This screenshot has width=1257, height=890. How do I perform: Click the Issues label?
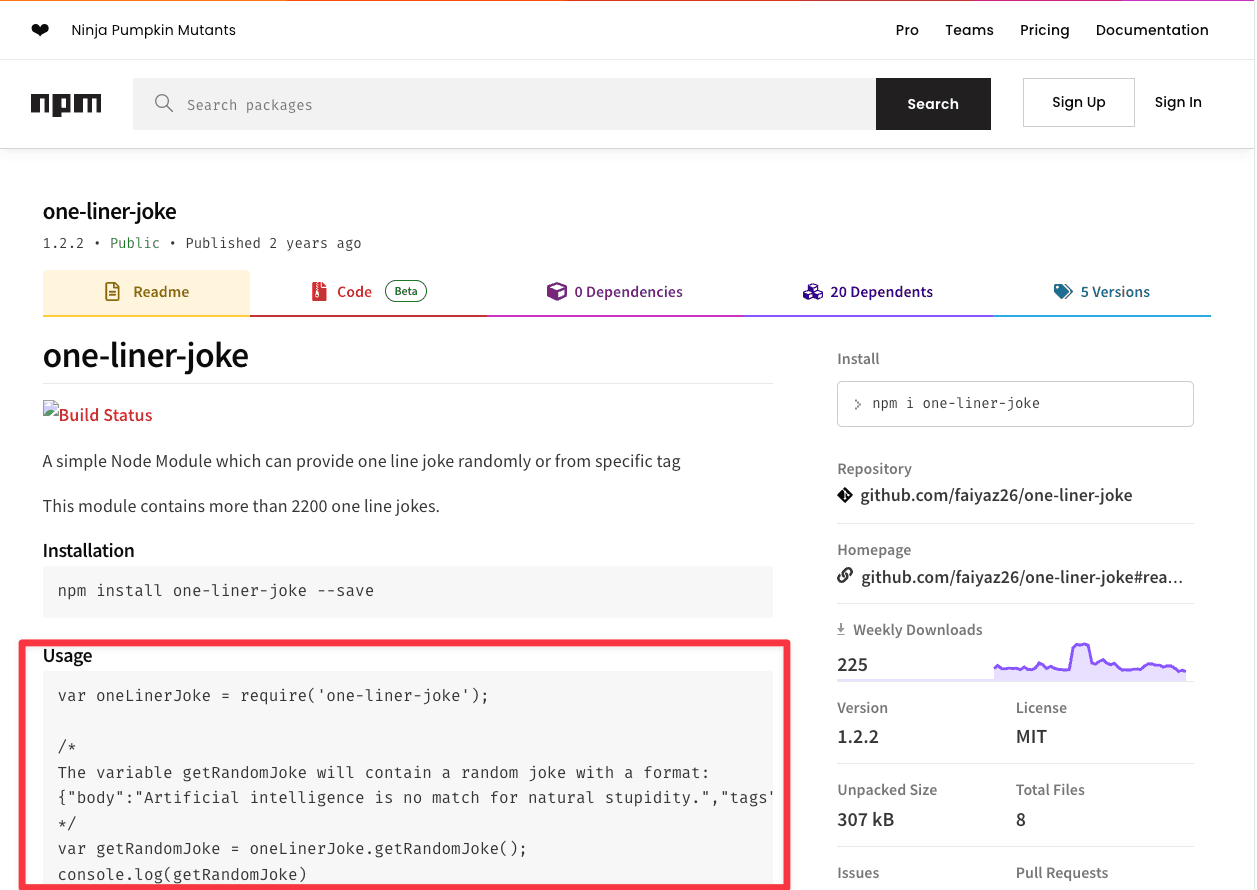[x=858, y=873]
